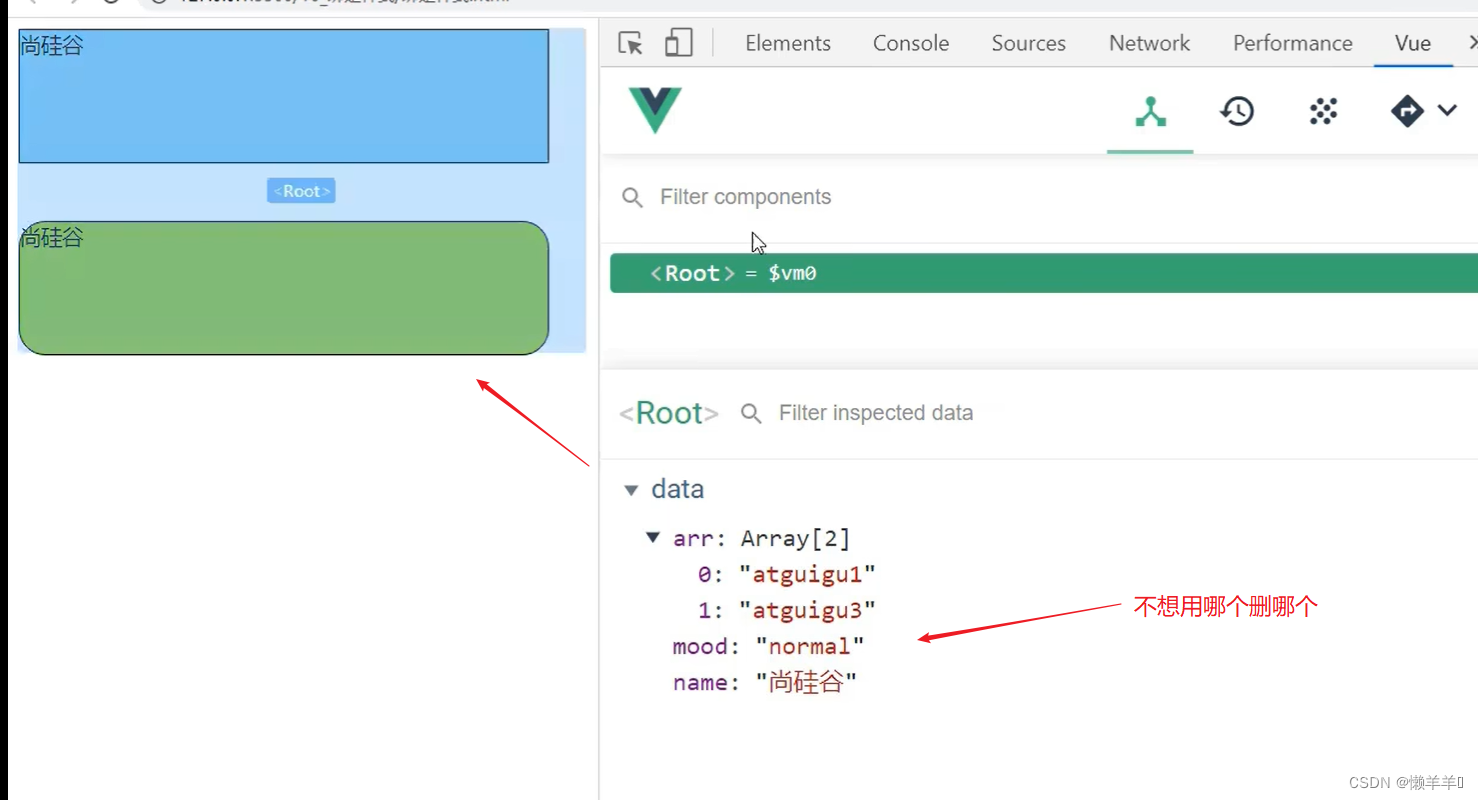Image resolution: width=1478 pixels, height=800 pixels.
Task: Open the Vue events dots icon
Action: coord(1323,111)
